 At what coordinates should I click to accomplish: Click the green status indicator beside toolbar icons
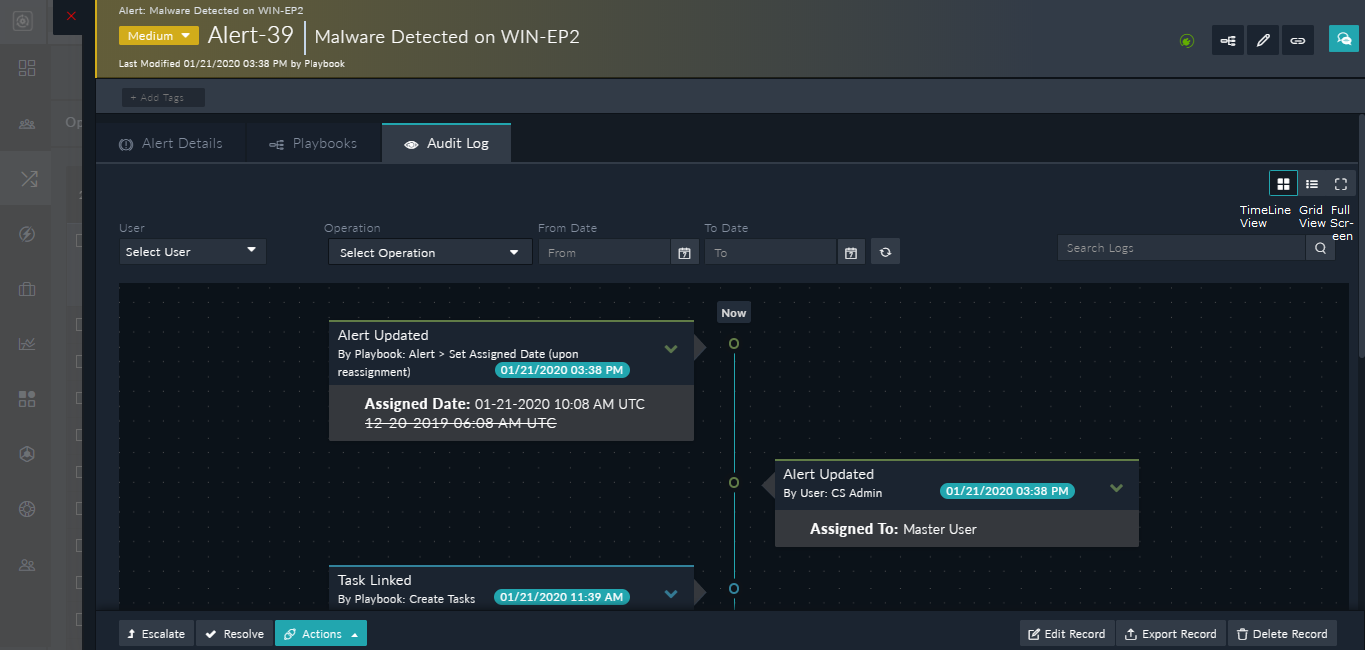point(1186,40)
